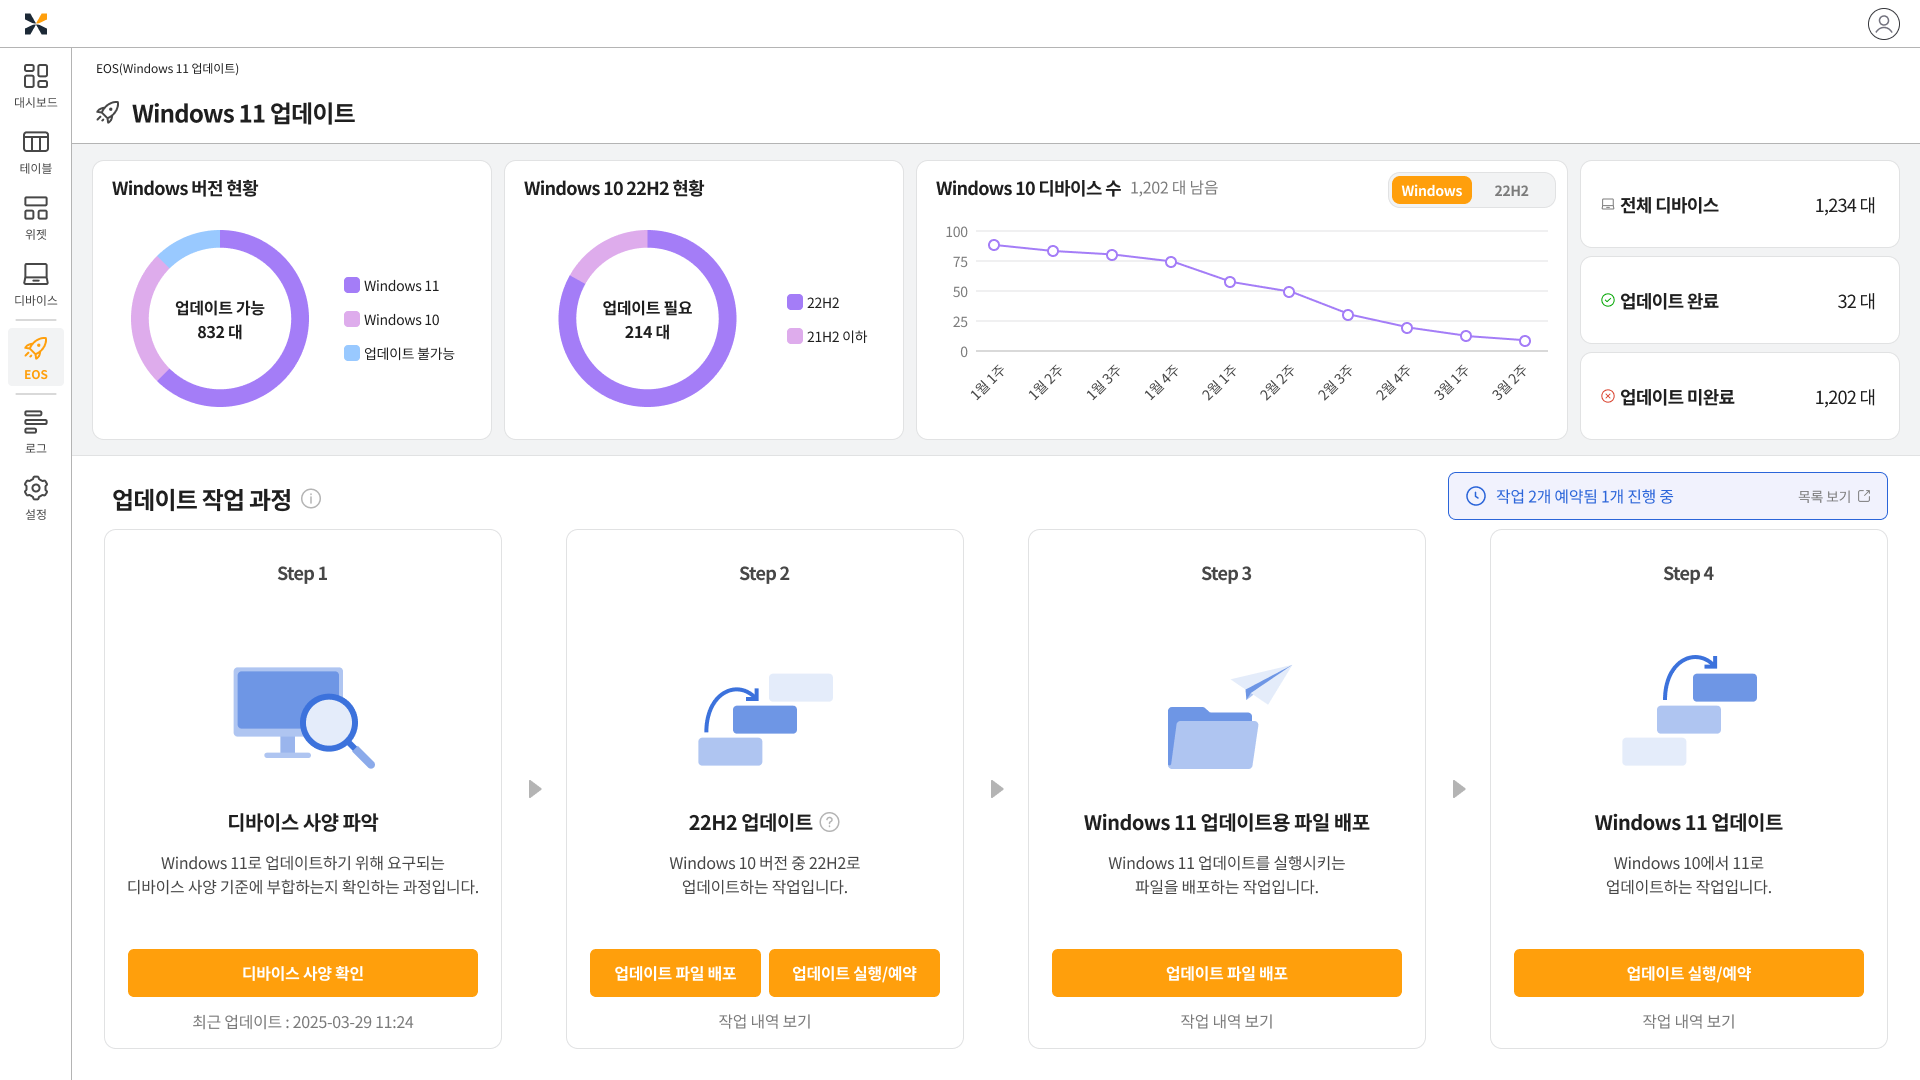Image resolution: width=1920 pixels, height=1080 pixels.
Task: Click the Windows 11 legend swatch
Action: [x=352, y=285]
